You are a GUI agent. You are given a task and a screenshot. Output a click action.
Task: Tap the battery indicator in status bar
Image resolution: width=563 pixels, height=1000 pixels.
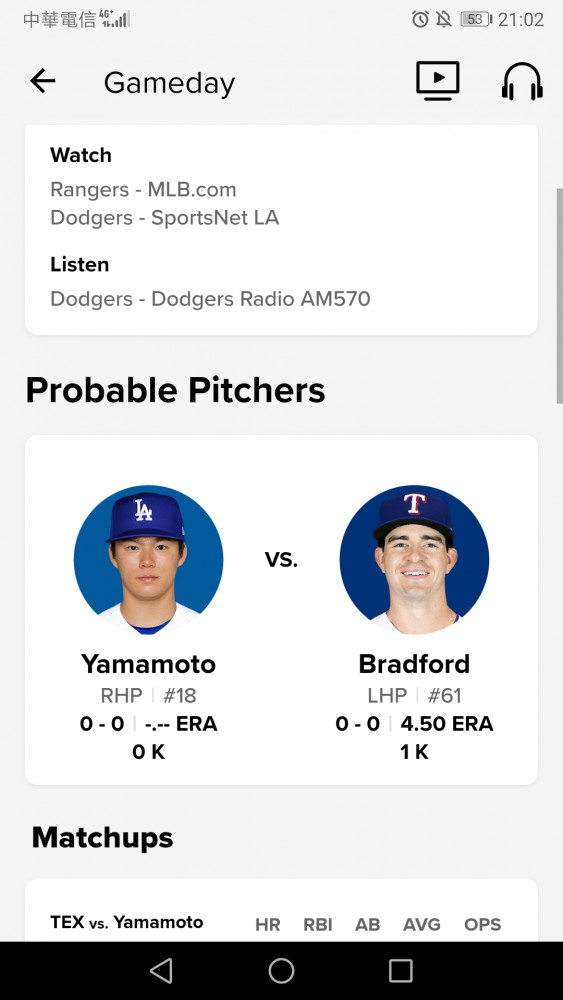[x=476, y=19]
